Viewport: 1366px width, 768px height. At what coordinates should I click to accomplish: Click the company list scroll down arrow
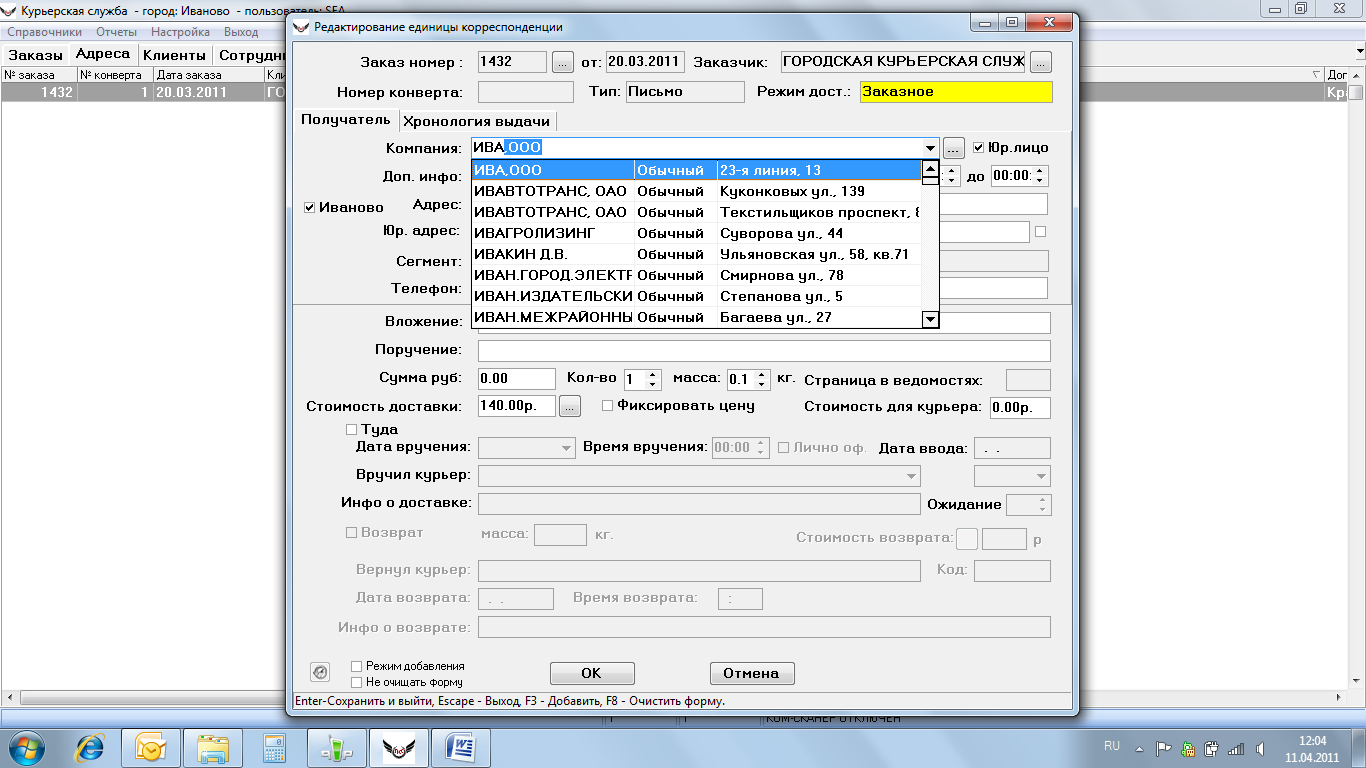(930, 319)
